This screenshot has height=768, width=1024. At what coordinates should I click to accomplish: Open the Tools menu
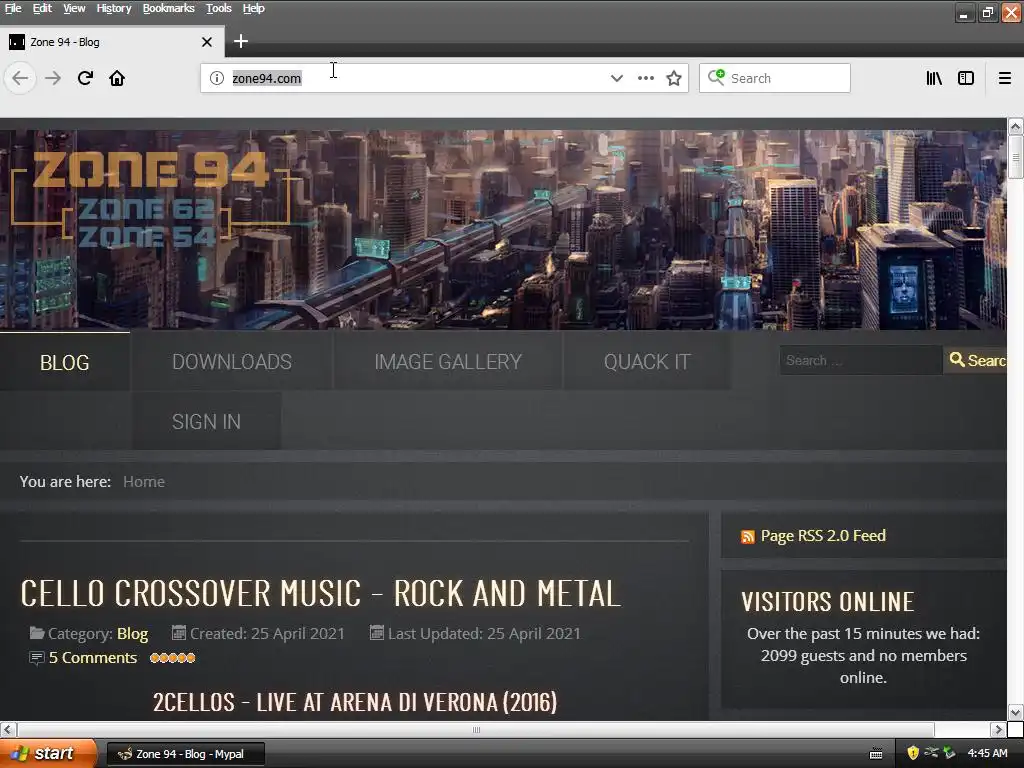[x=219, y=8]
